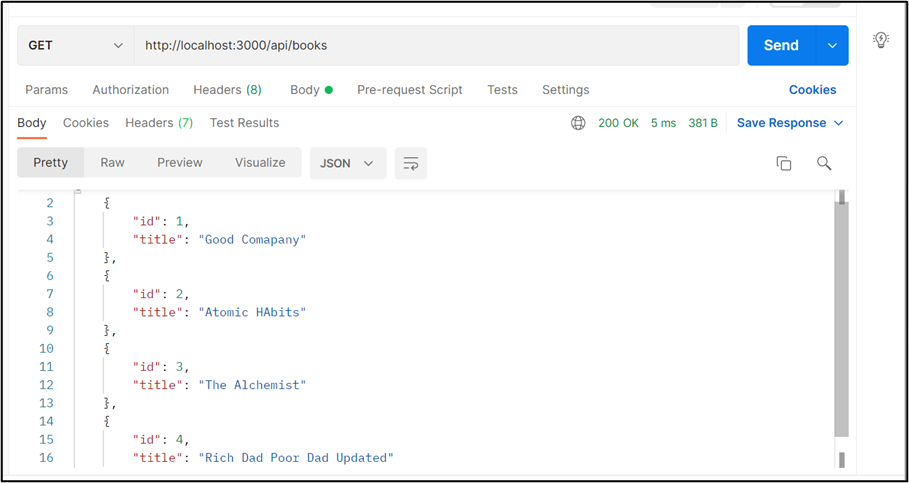Viewport: 909px width, 483px height.
Task: Click "Rich Dad Poor Dad Updated" value
Action: click(x=296, y=457)
